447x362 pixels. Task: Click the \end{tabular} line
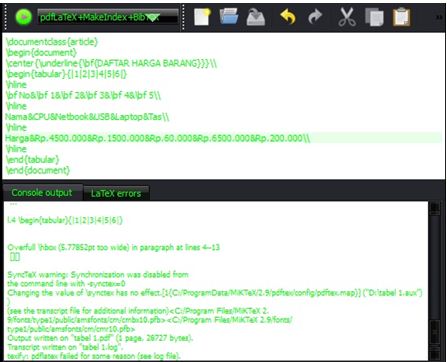[32, 159]
